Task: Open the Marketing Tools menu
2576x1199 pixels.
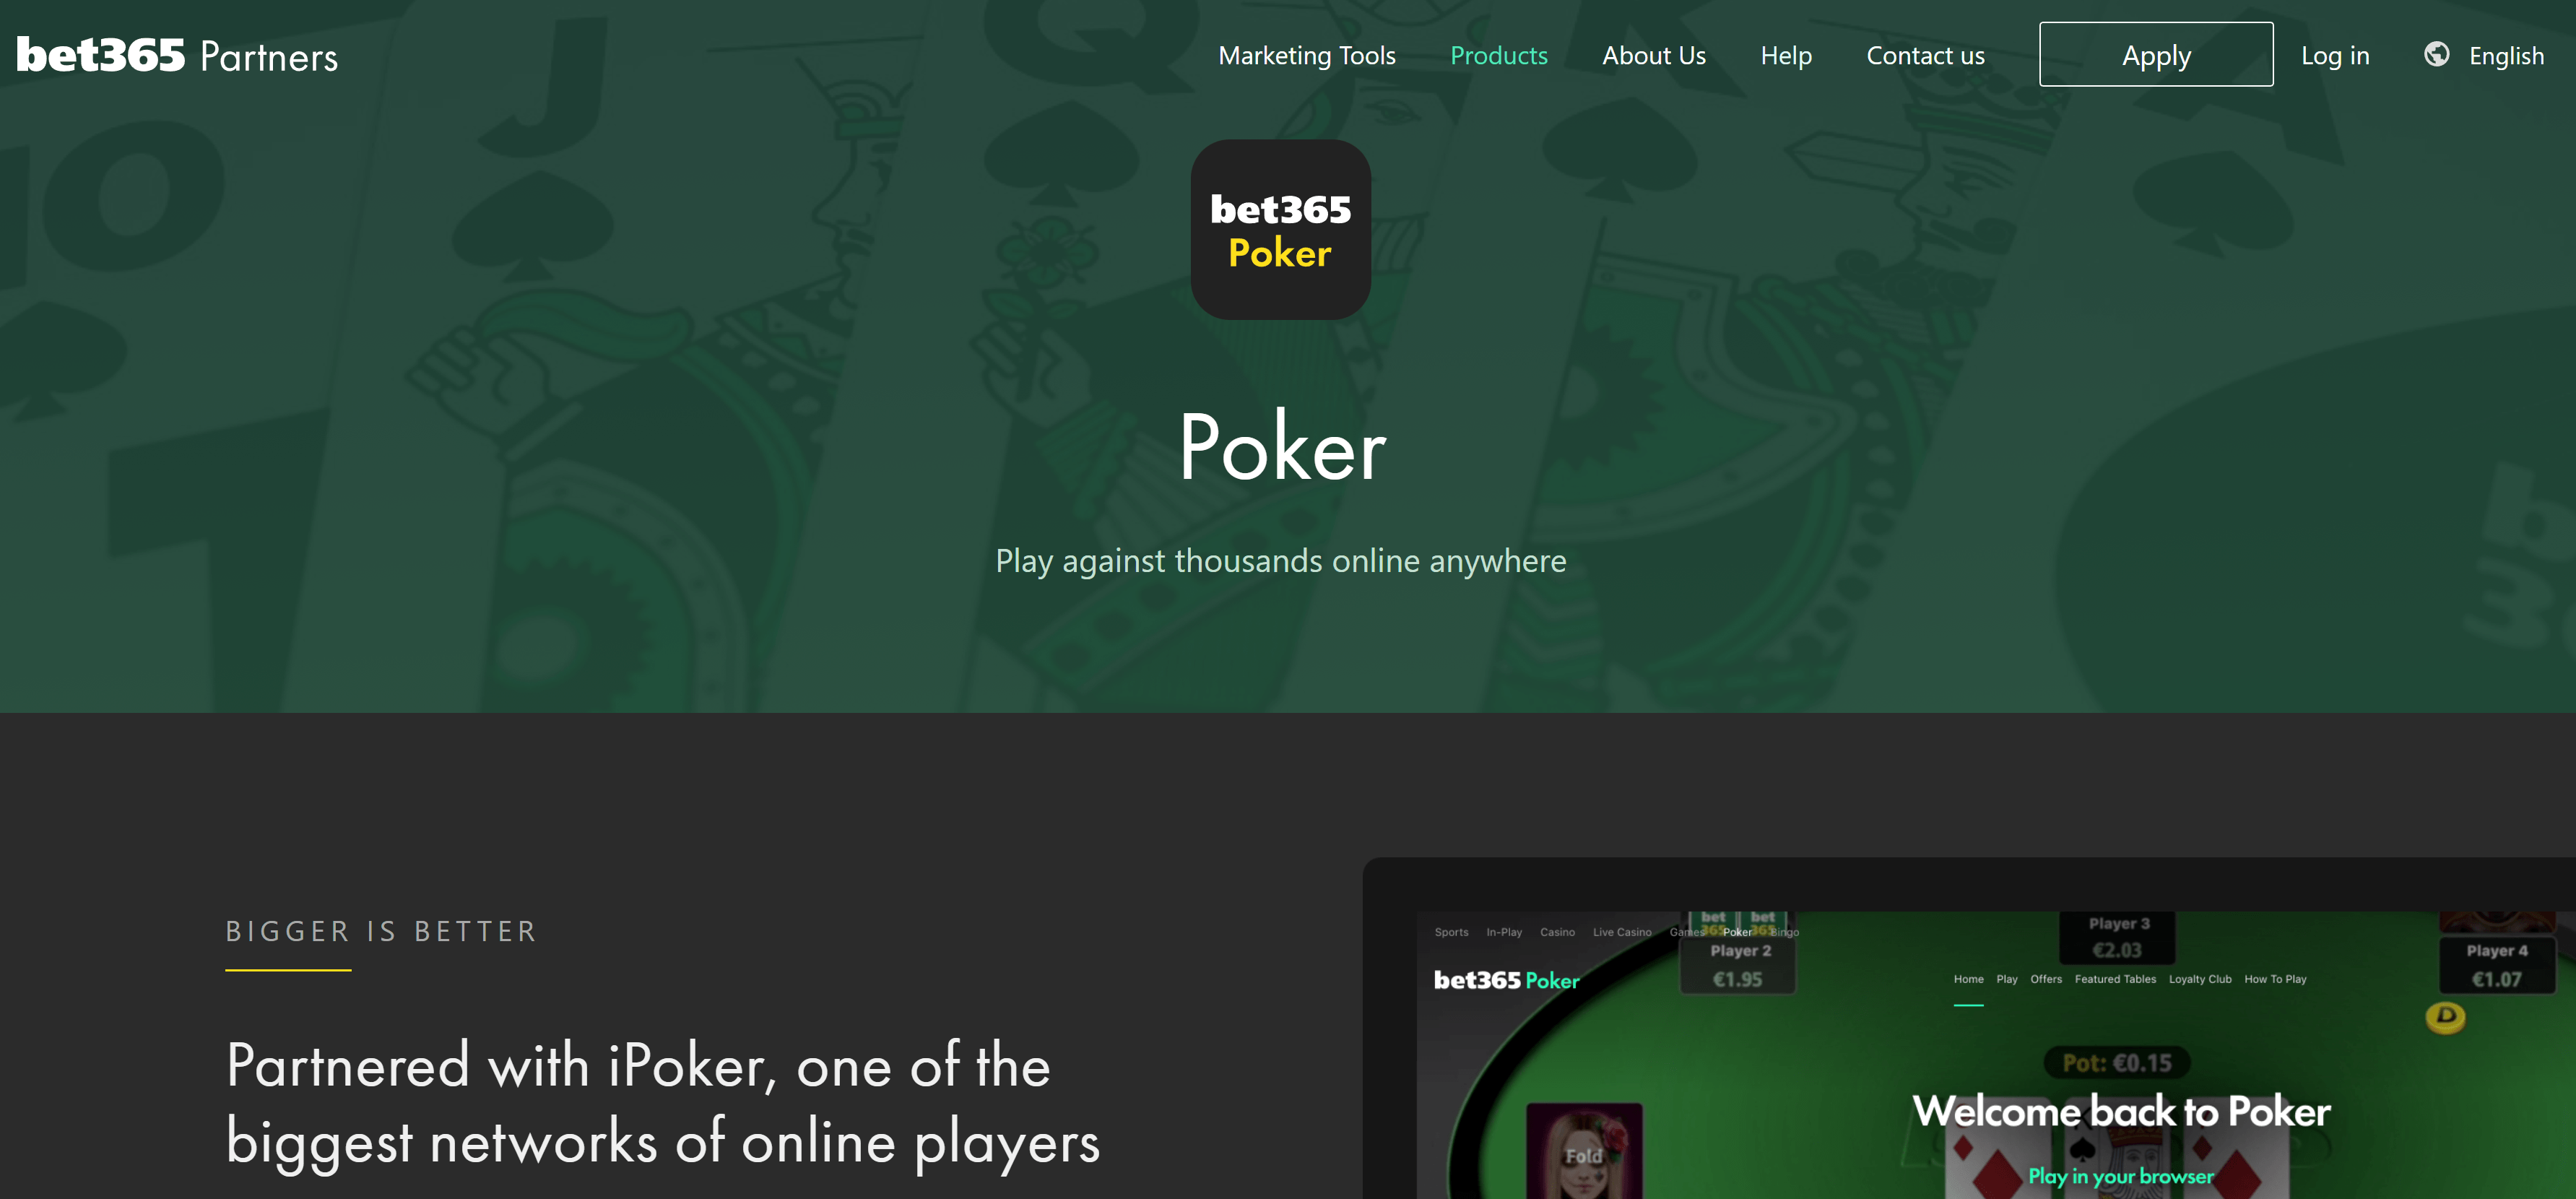Action: [1306, 56]
